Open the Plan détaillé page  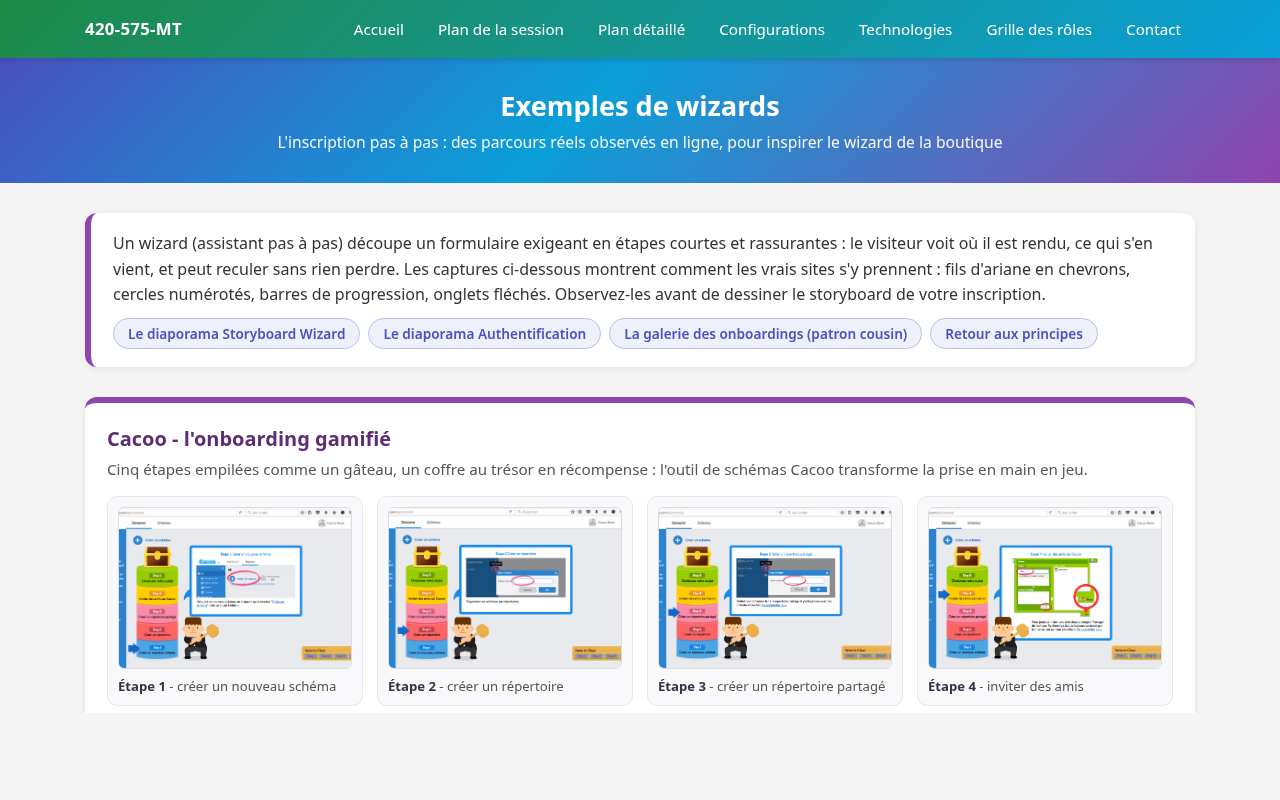(x=641, y=29)
